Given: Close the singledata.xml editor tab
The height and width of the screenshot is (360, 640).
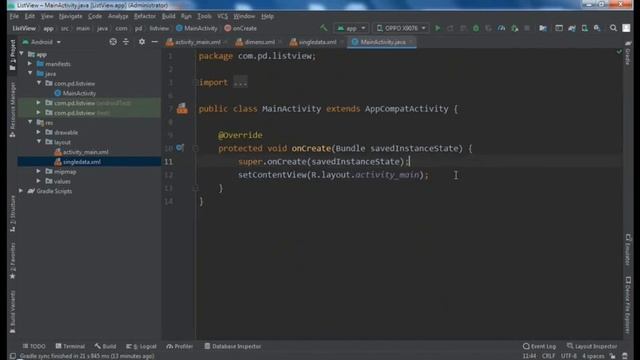Looking at the screenshot, I should [x=342, y=42].
